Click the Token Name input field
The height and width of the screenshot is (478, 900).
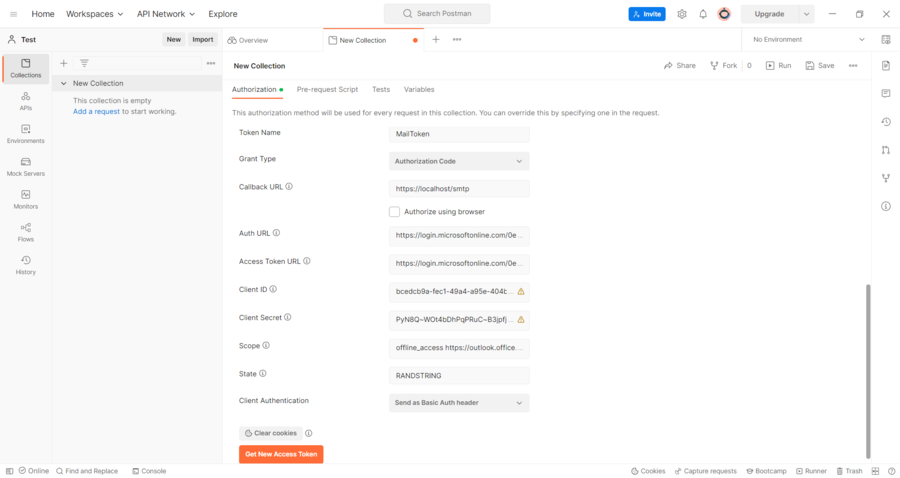(459, 134)
